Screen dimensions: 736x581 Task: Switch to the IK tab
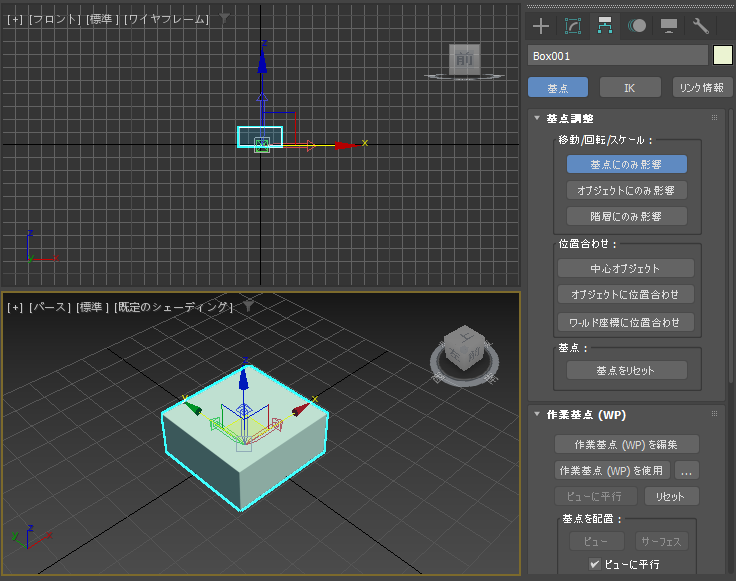pos(630,88)
